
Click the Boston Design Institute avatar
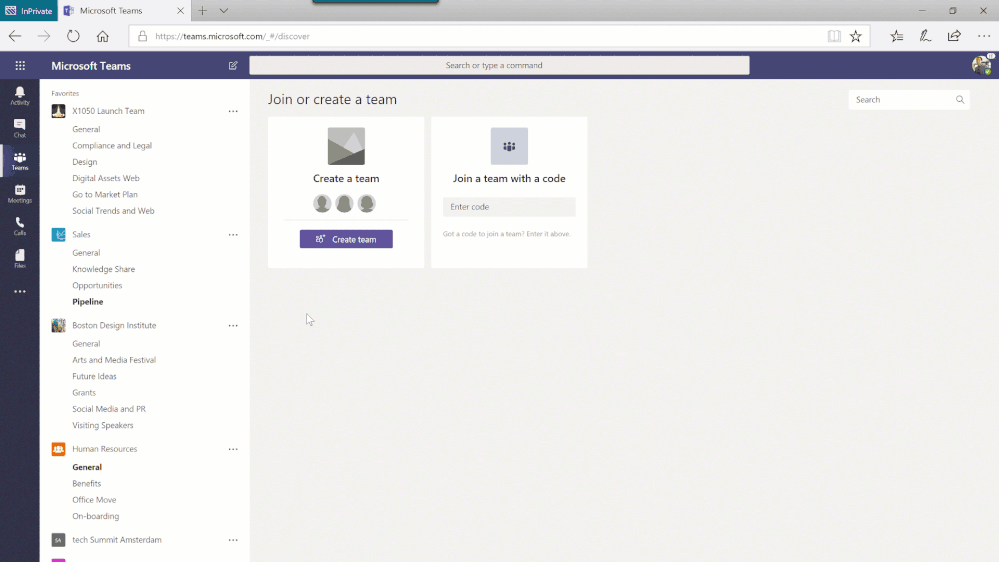pos(59,326)
